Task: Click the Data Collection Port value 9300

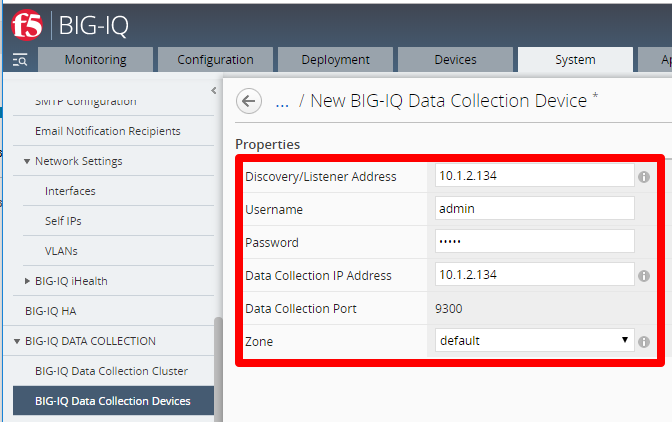Action: [448, 308]
